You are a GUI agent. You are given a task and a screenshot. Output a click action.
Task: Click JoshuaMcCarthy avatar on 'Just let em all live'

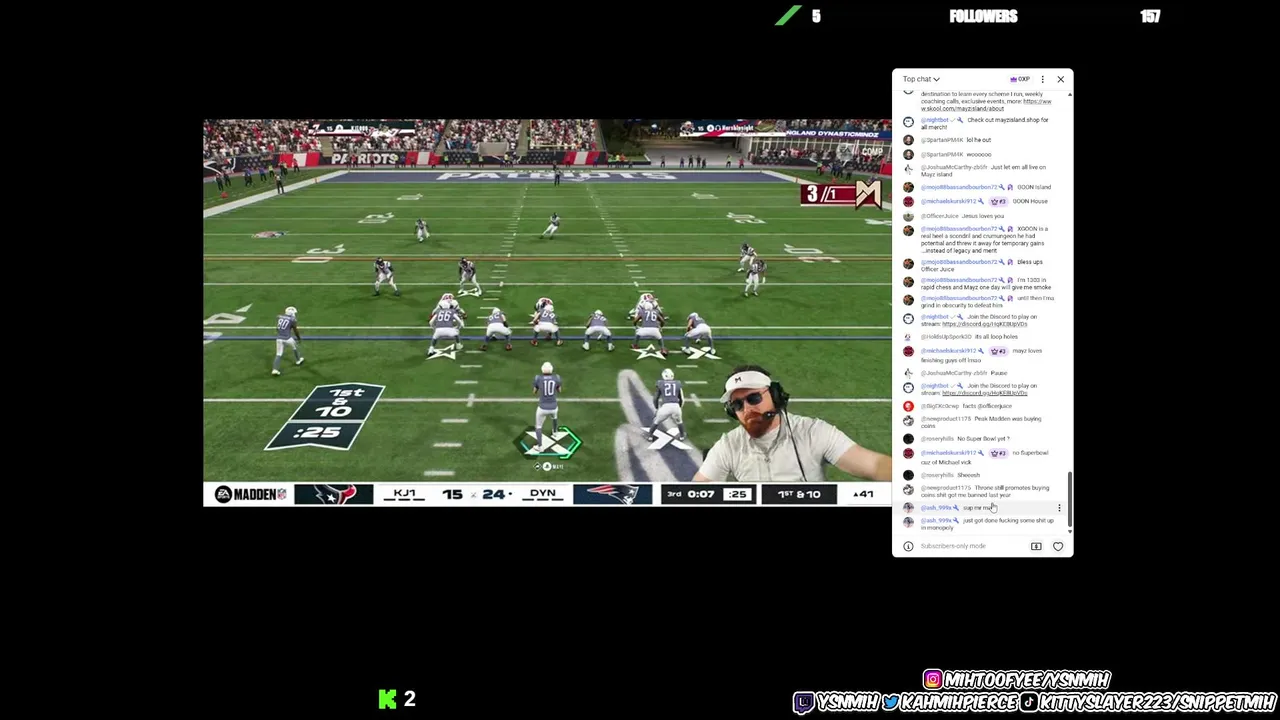[x=908, y=169]
